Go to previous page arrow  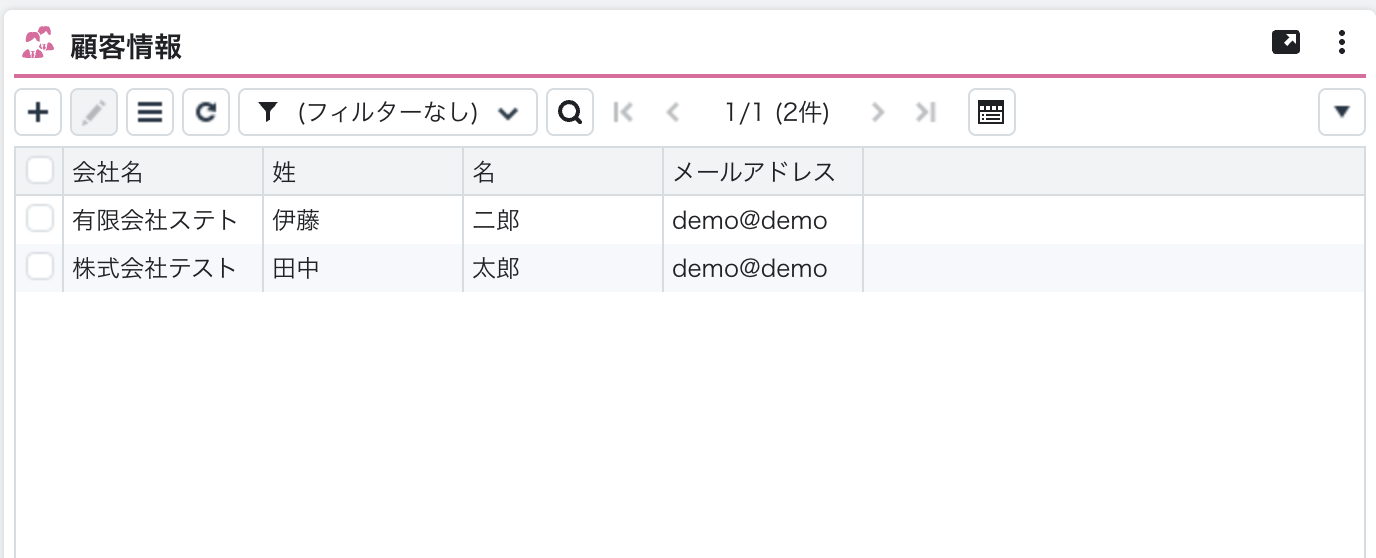coord(673,112)
